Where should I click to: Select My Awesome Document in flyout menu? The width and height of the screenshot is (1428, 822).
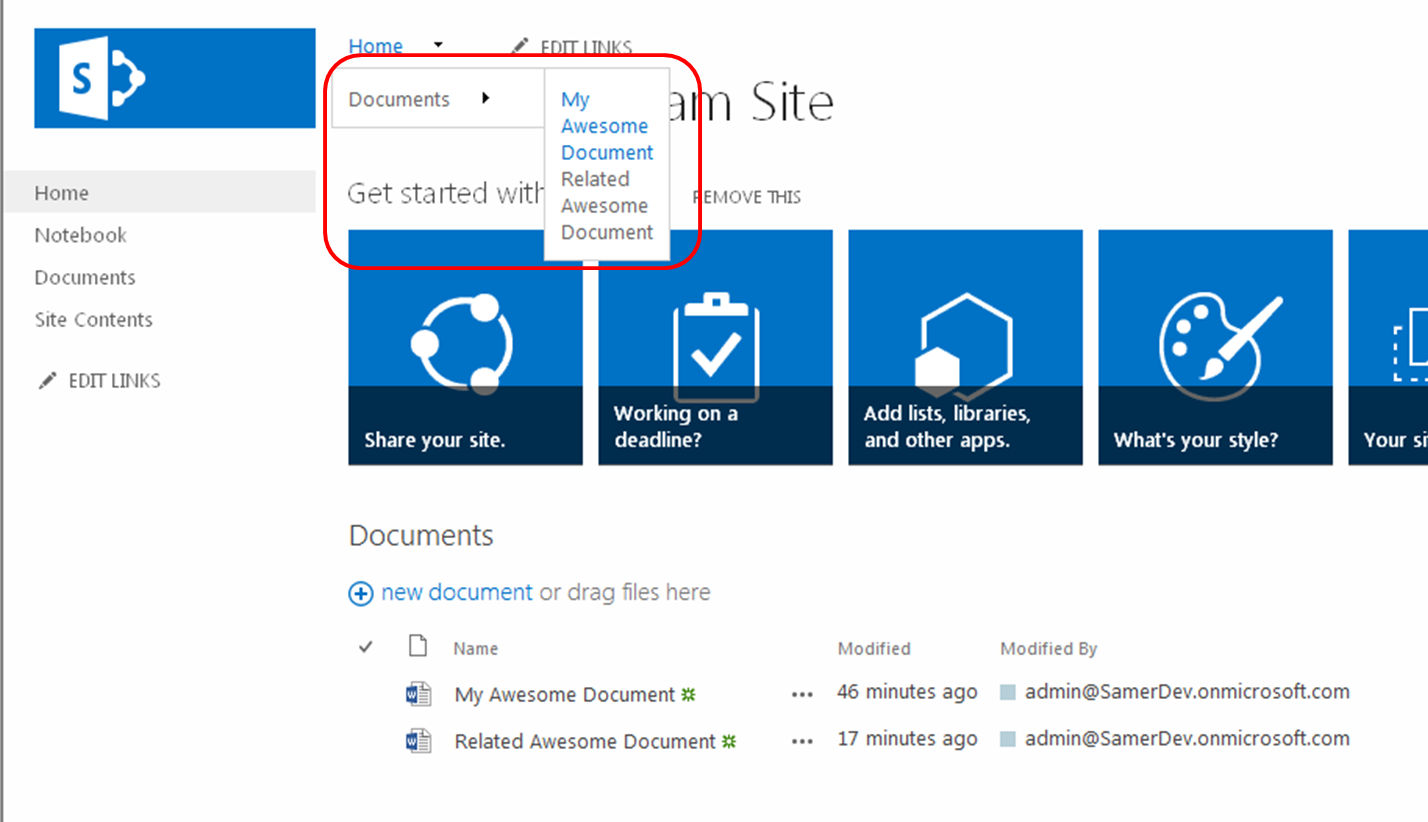coord(606,126)
